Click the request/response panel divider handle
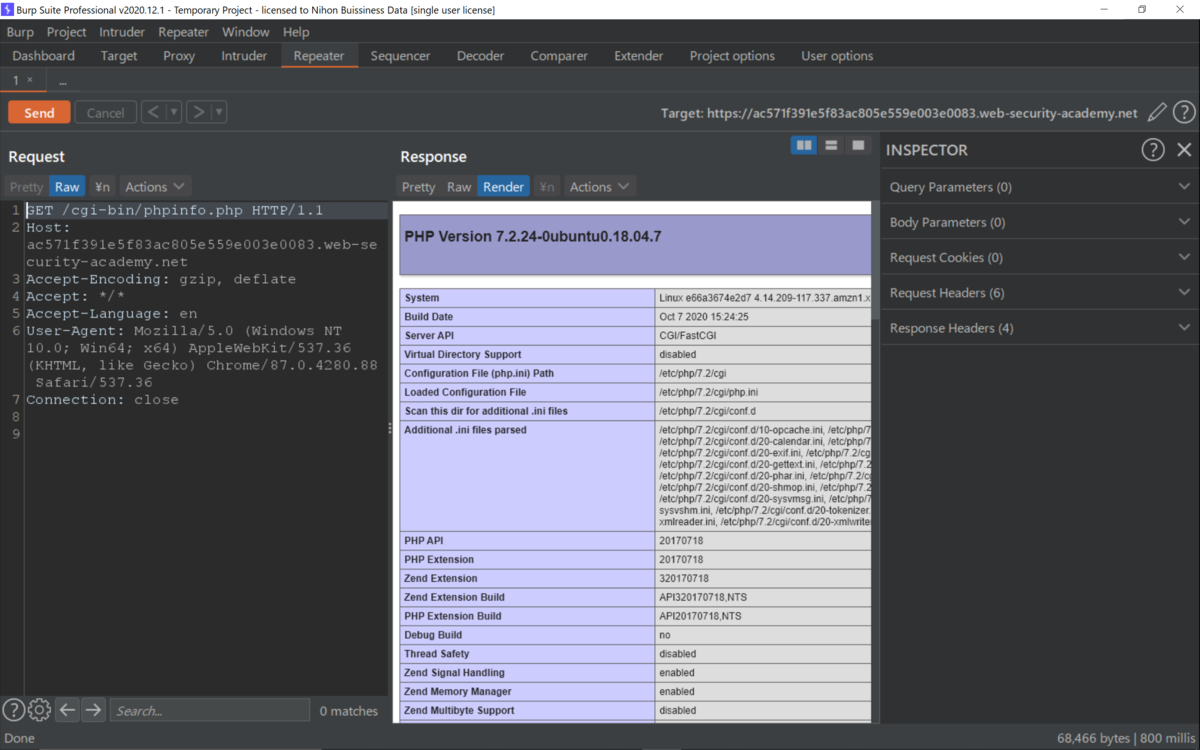 [x=390, y=428]
